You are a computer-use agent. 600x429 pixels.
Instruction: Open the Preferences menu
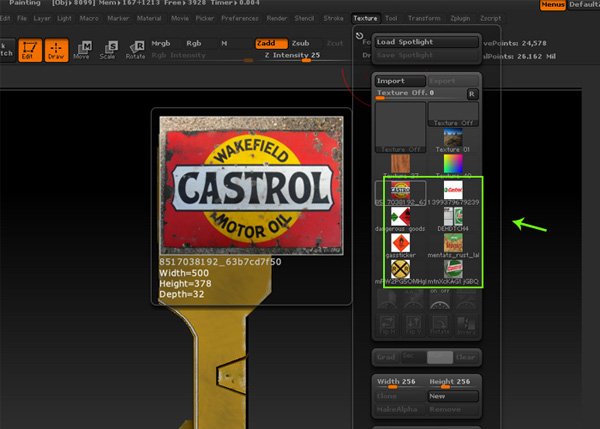(x=240, y=18)
